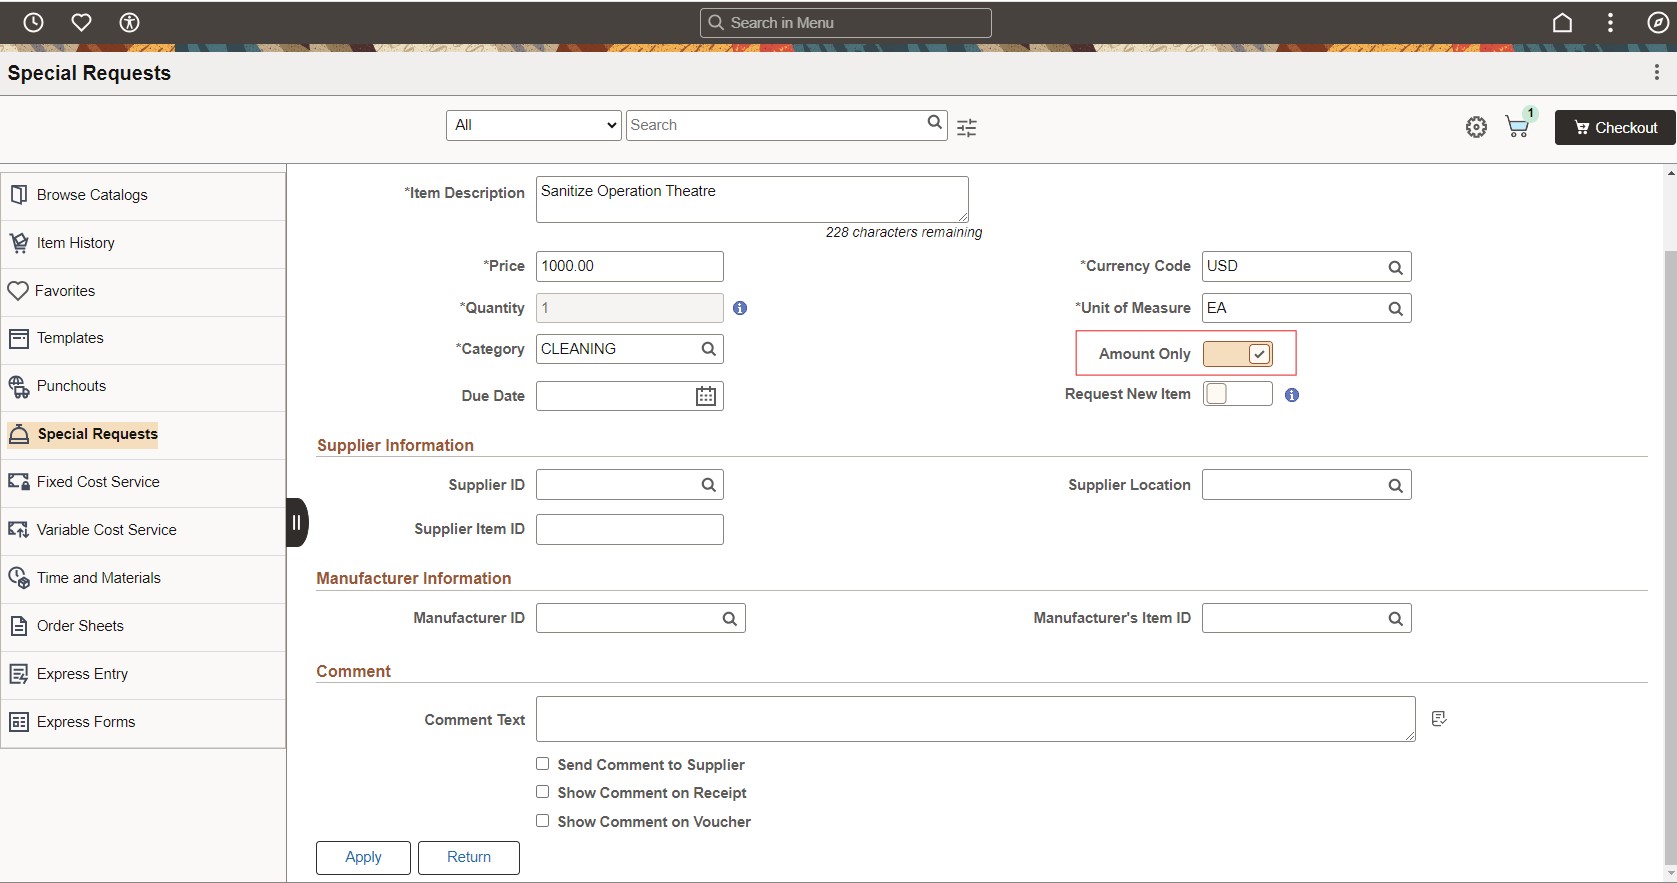Image resolution: width=1677 pixels, height=883 pixels.
Task: Check Send Comment to Supplier
Action: tap(542, 764)
